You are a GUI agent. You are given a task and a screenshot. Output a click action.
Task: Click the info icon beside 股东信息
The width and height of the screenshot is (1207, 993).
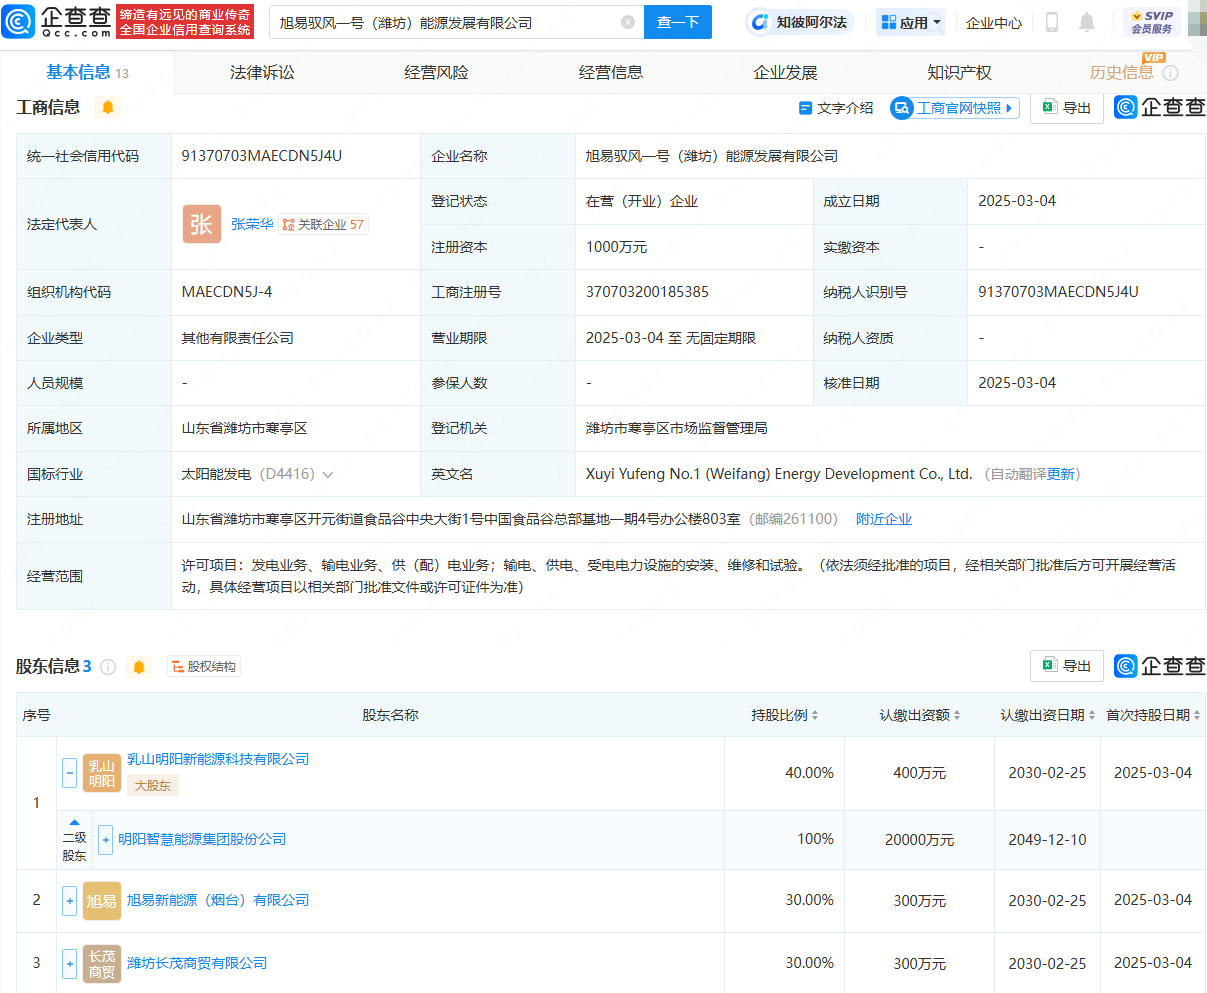click(x=108, y=666)
